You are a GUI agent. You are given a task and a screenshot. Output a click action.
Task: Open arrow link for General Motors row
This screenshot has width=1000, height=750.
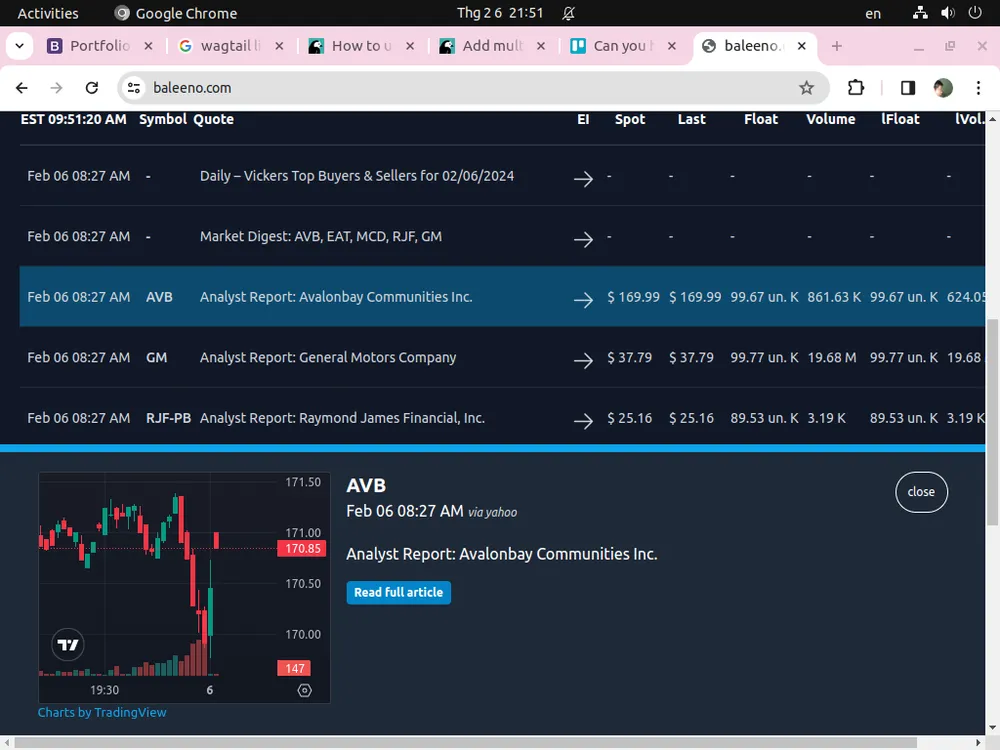[583, 360]
